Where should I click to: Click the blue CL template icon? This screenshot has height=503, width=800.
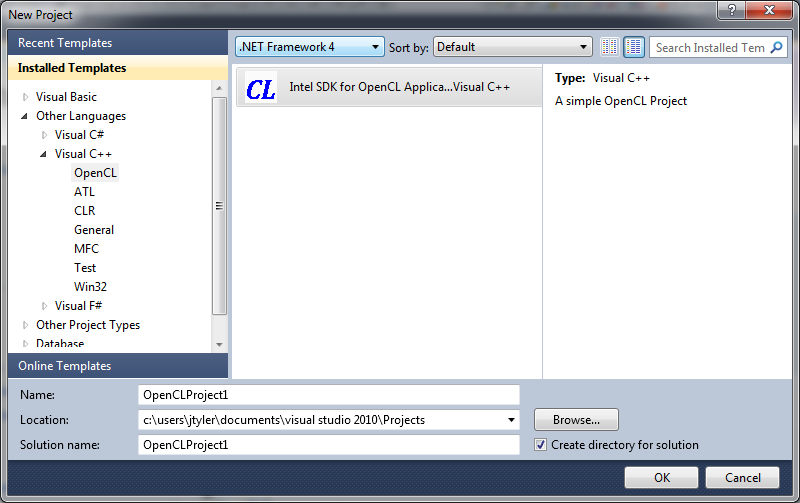(x=261, y=88)
